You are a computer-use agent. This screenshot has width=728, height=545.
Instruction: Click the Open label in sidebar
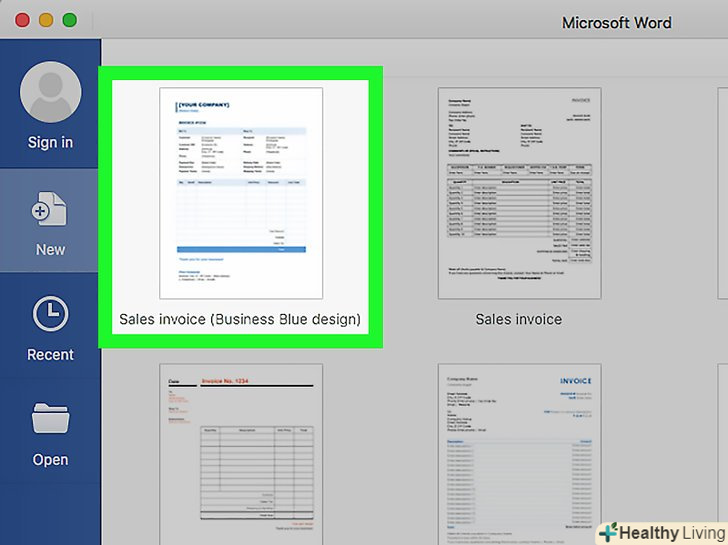pos(50,460)
